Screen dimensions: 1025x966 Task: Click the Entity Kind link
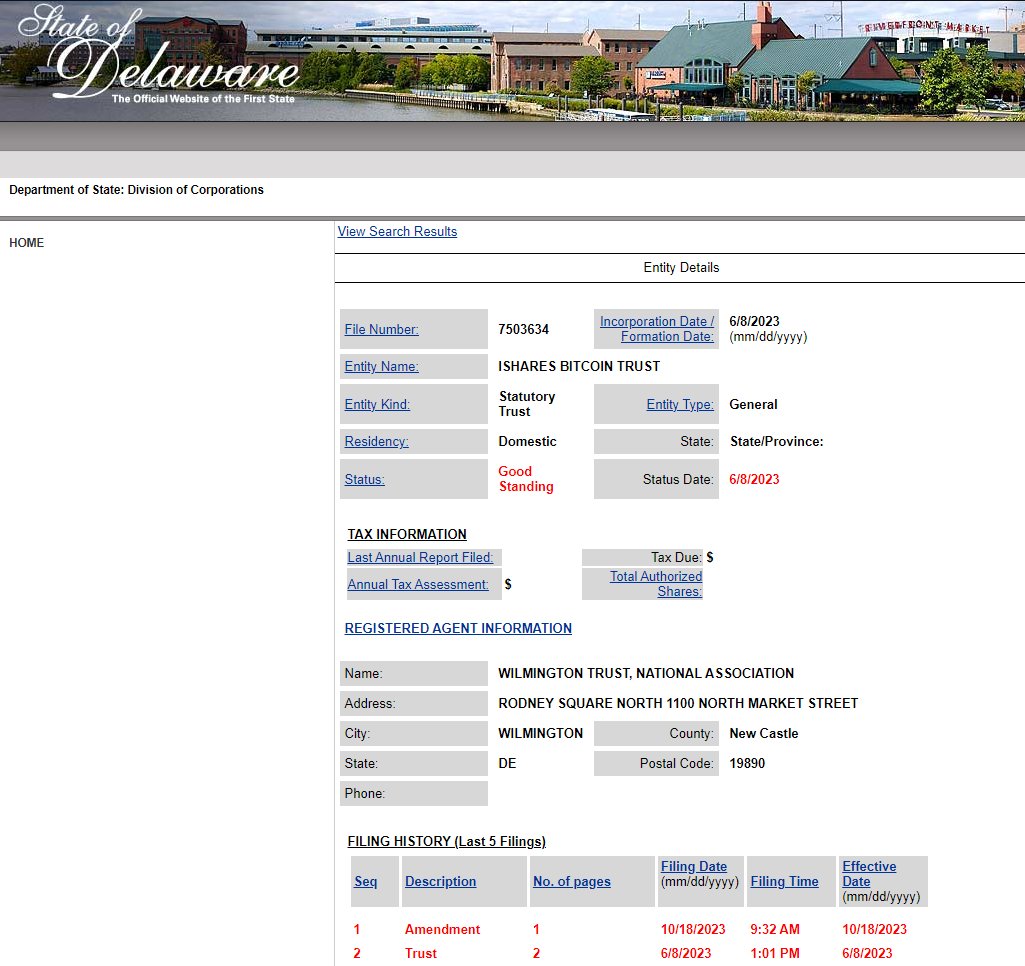pyautogui.click(x=377, y=405)
